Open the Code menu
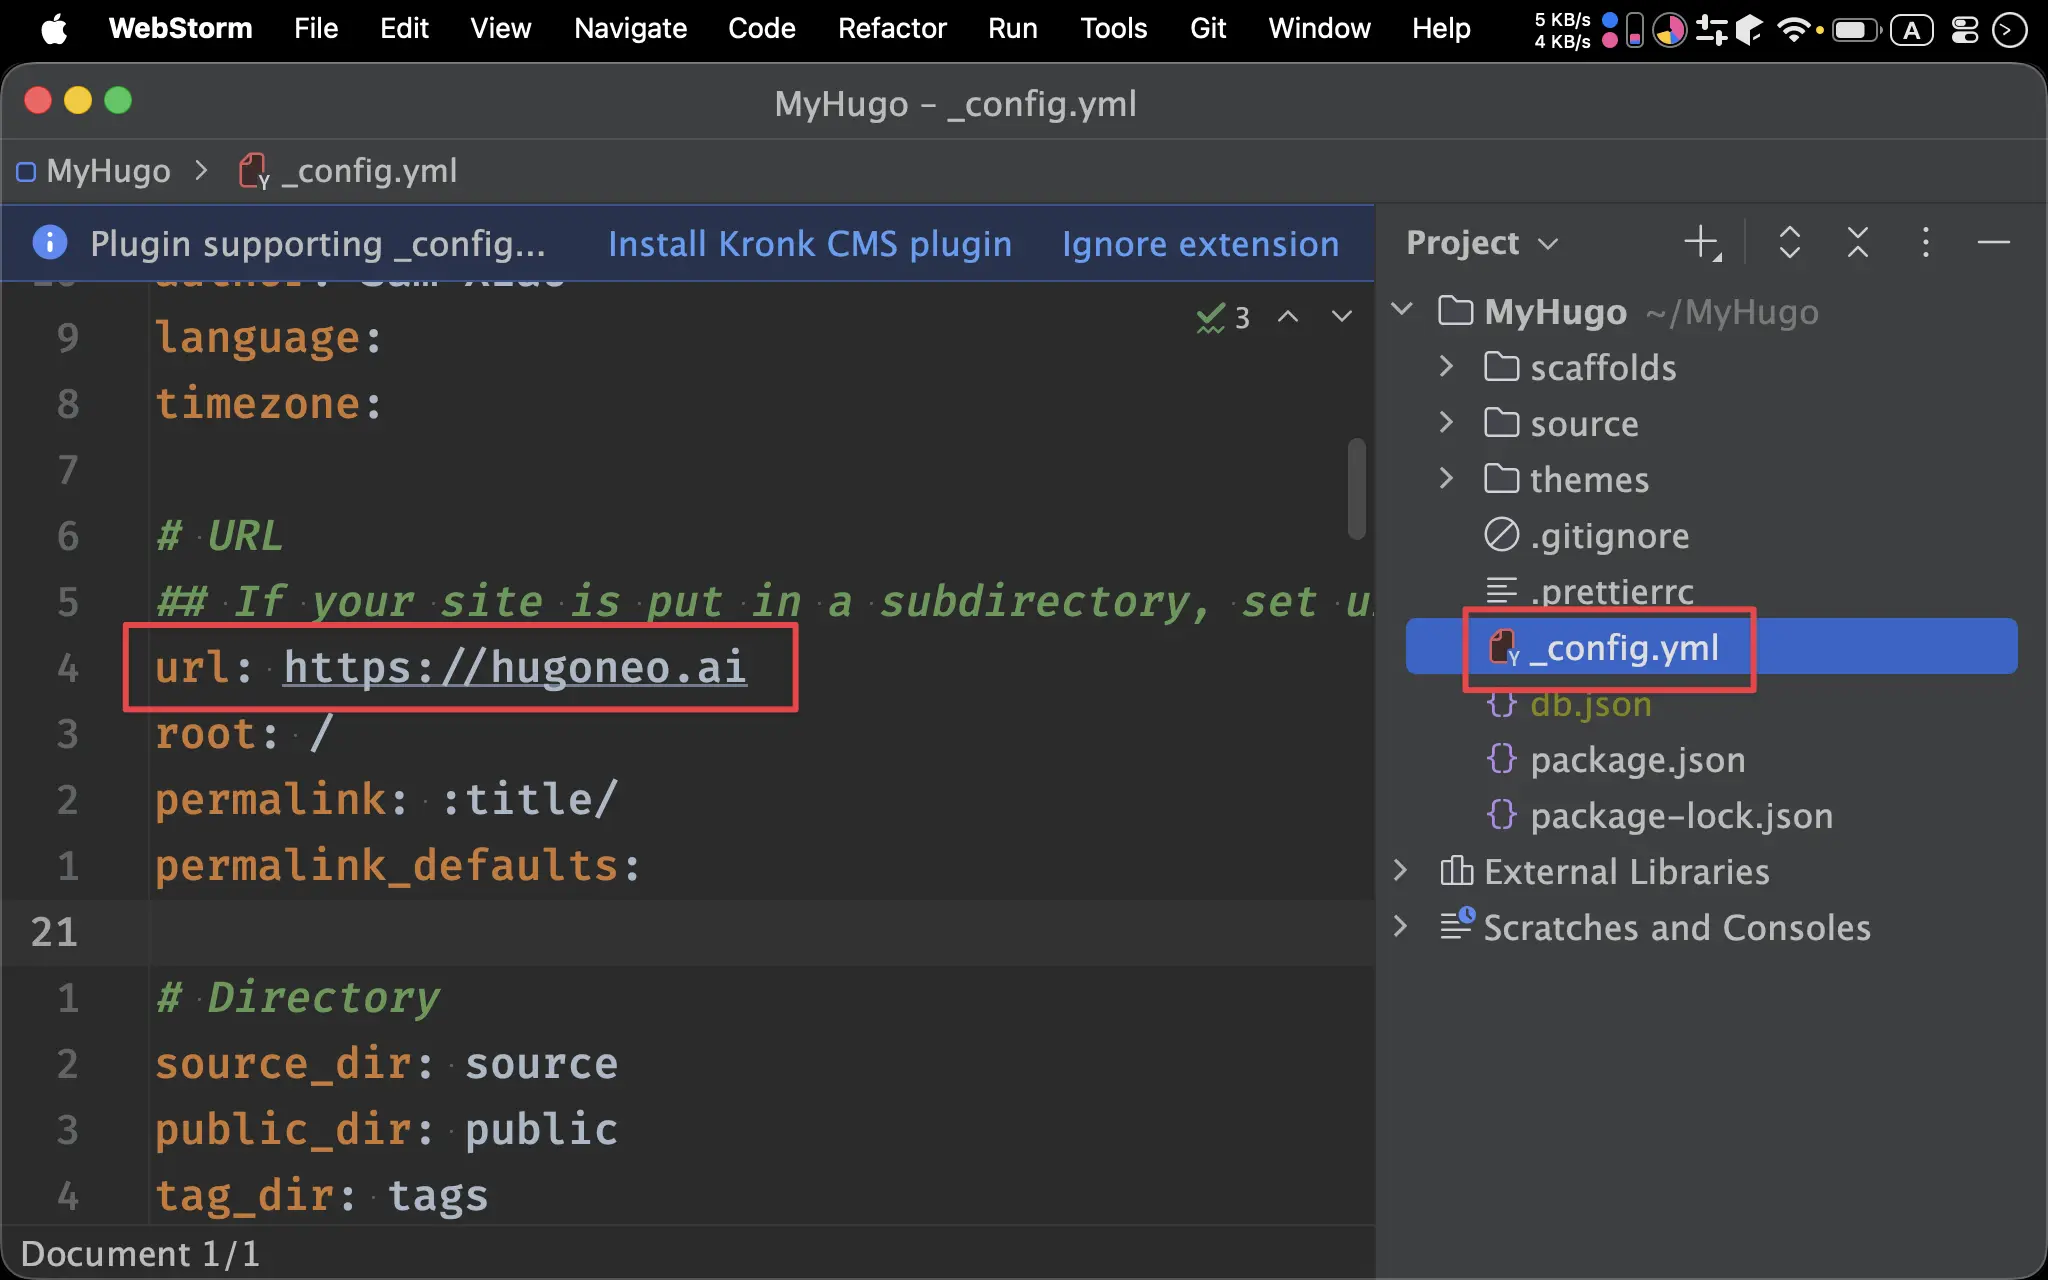The height and width of the screenshot is (1280, 2048). [x=761, y=29]
